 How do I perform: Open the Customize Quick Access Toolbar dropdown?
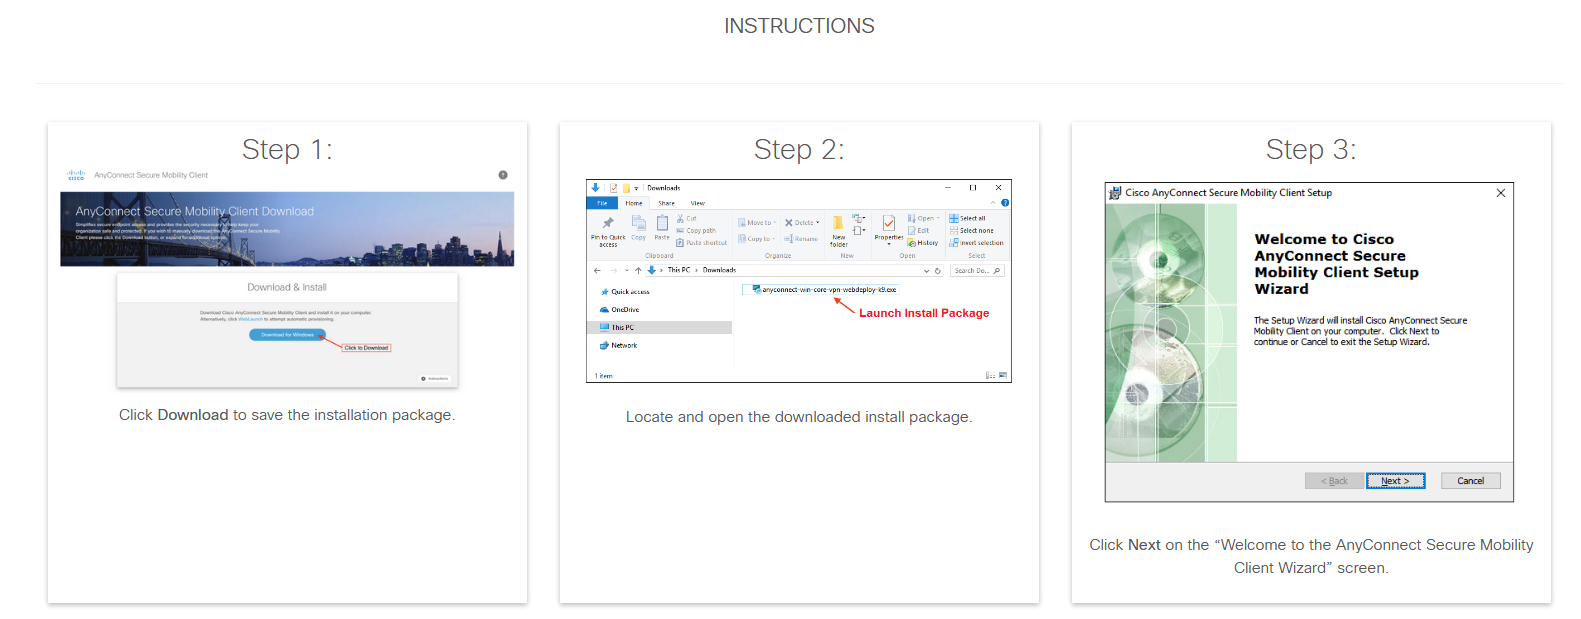(x=636, y=188)
